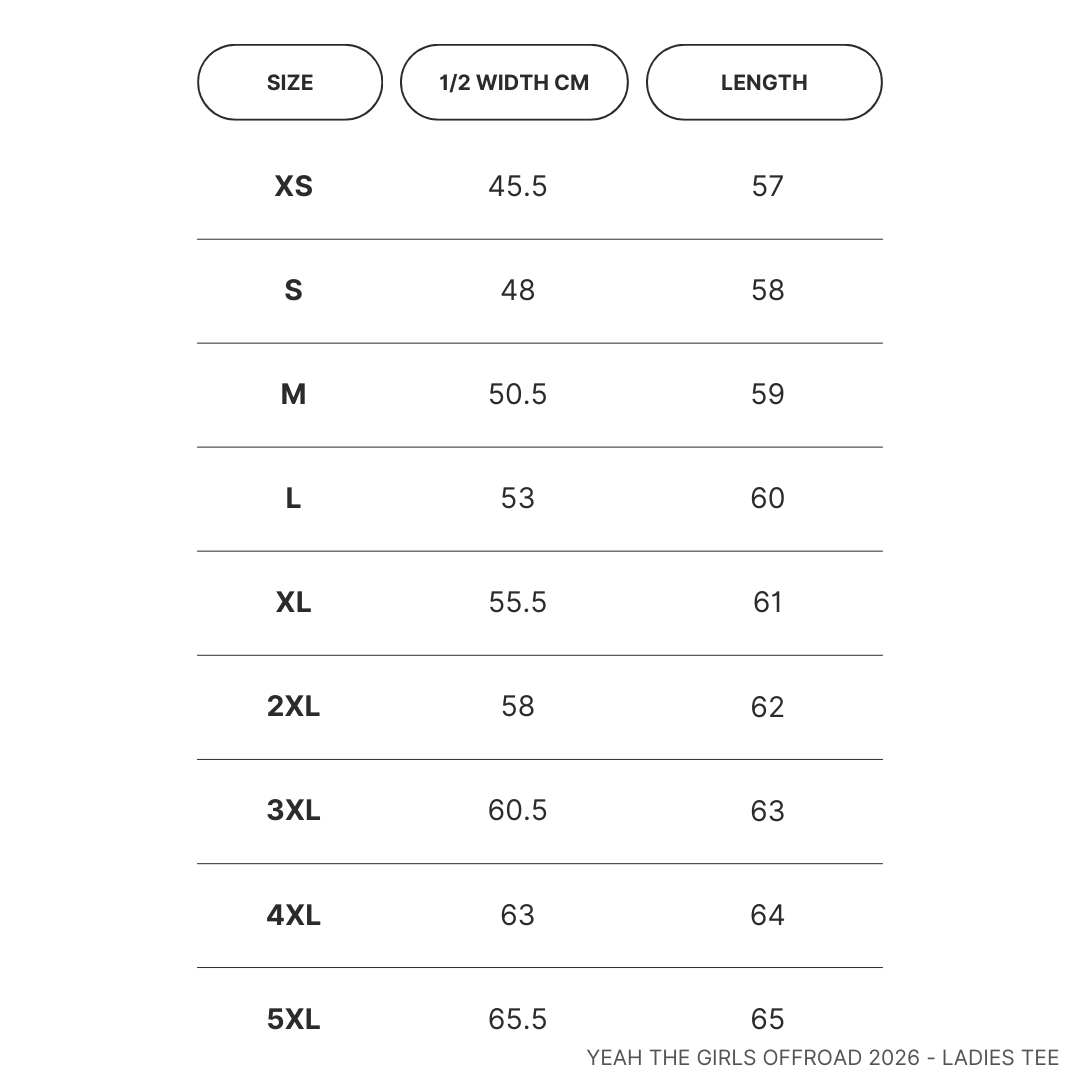Select the S size row label
Image resolution: width=1080 pixels, height=1080 pixels.
point(293,290)
